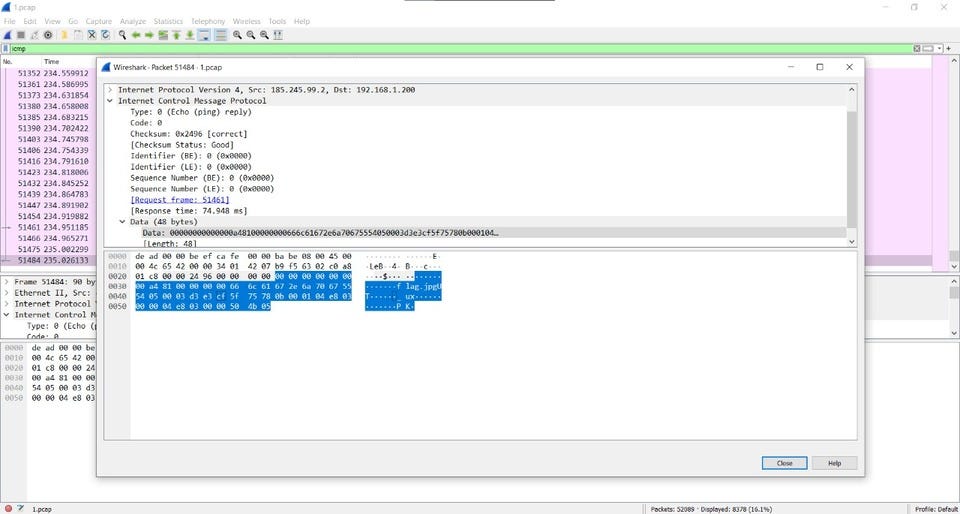The width and height of the screenshot is (960, 514).
Task: Open Help for packet dialog
Action: click(834, 463)
